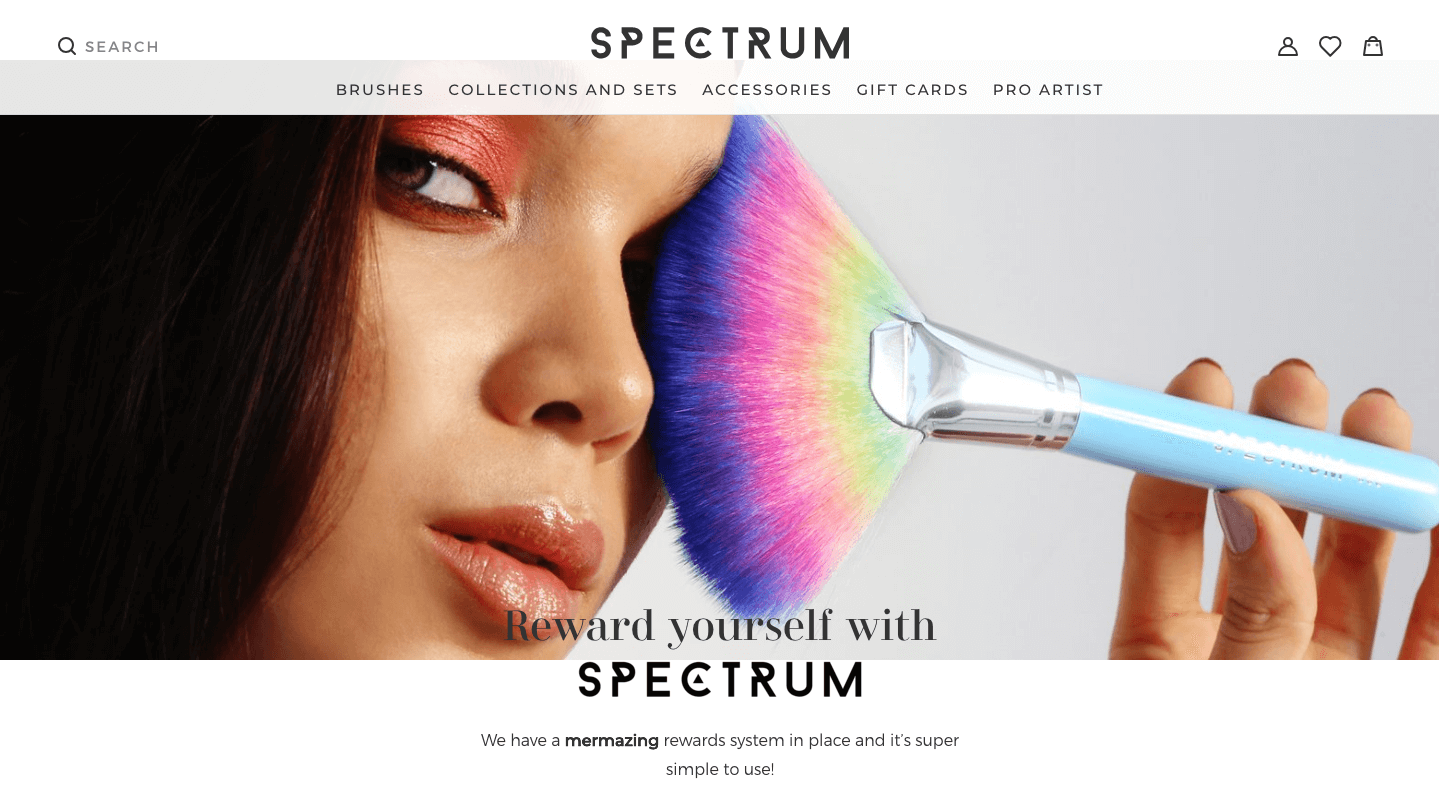Screen dimensions: 1439x798
Task: Select the "Reward yourself with" heading
Action: click(x=720, y=626)
